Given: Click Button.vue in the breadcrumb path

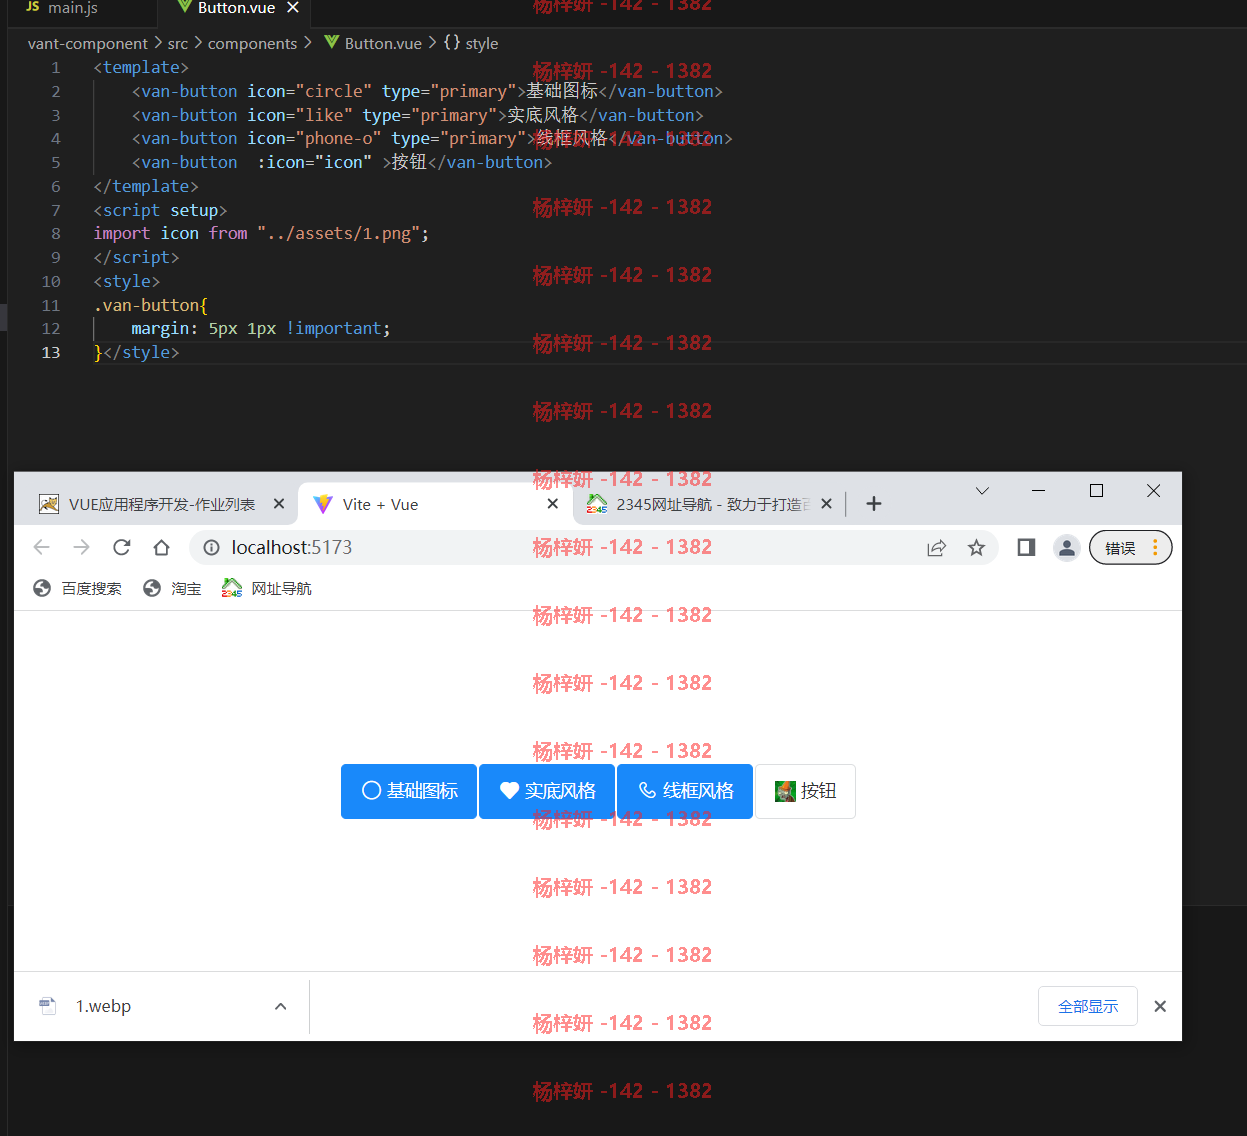Looking at the screenshot, I should 372,44.
